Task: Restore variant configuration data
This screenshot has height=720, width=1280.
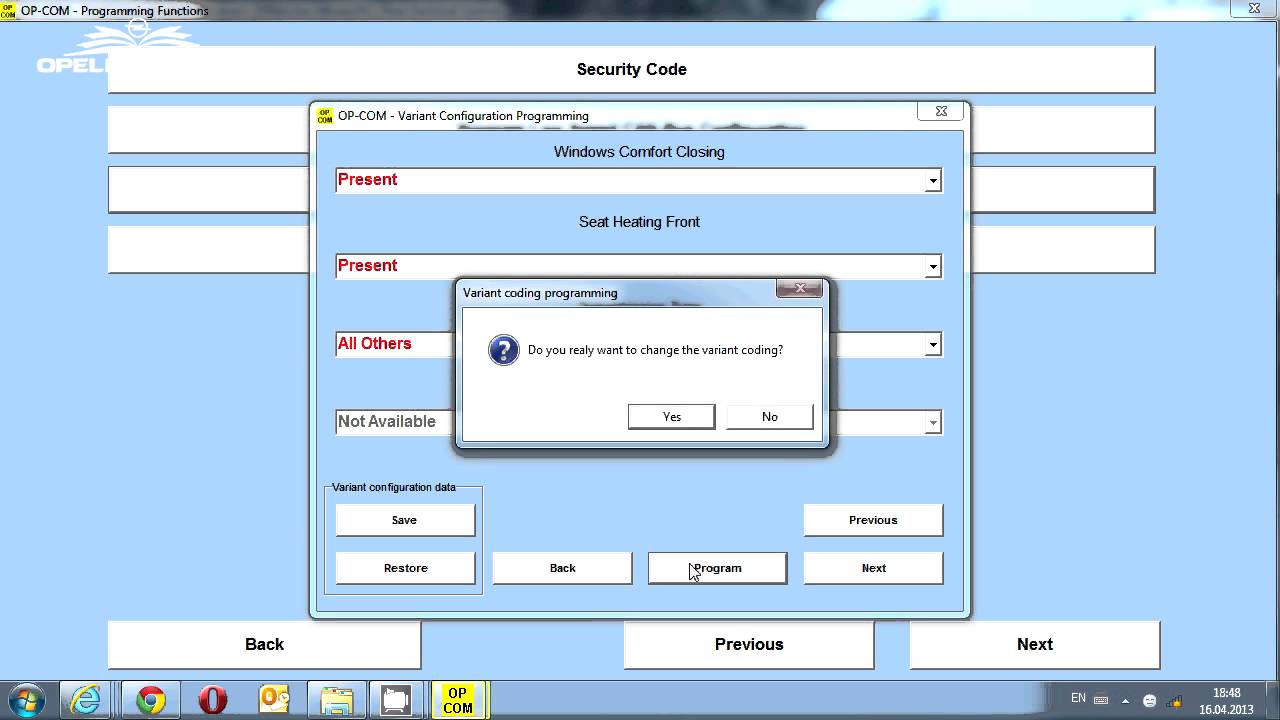Action: point(405,568)
